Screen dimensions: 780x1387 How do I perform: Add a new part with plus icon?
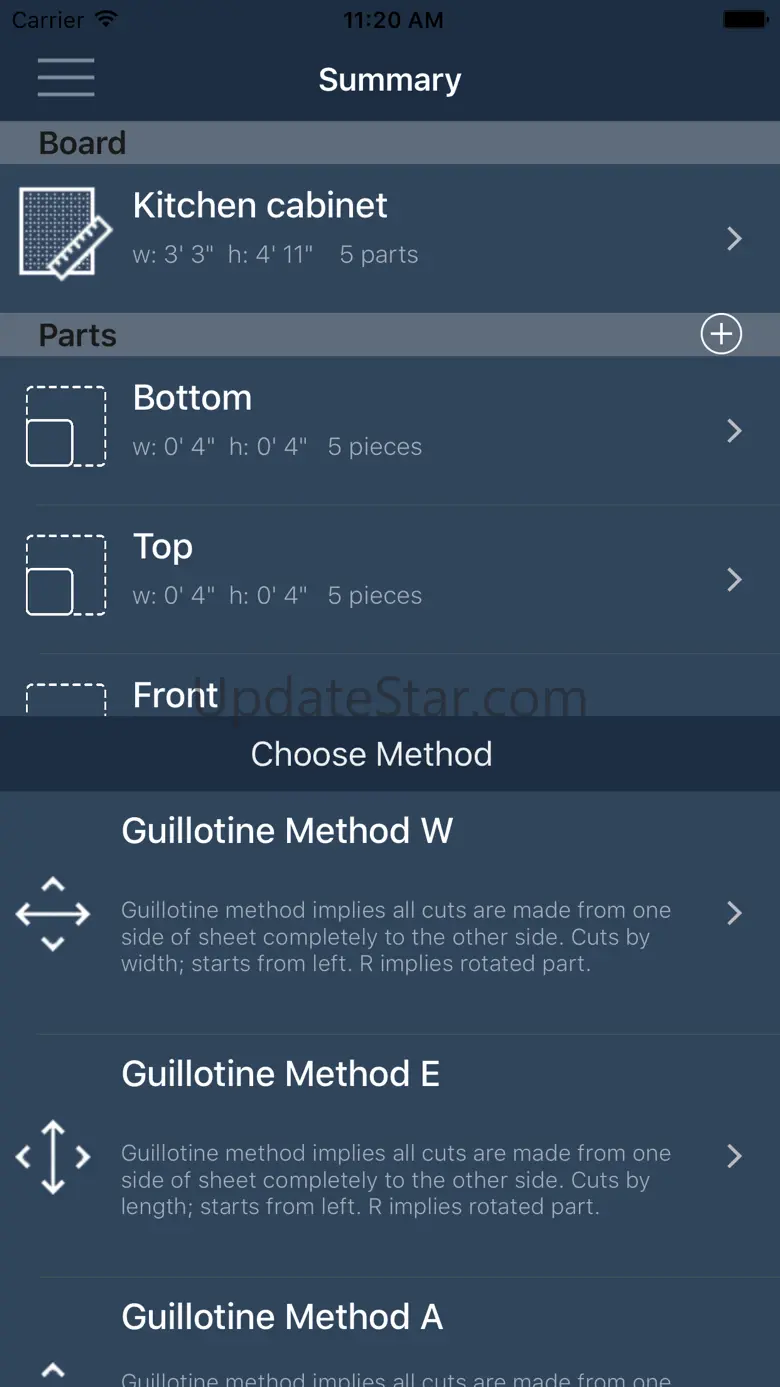(721, 334)
